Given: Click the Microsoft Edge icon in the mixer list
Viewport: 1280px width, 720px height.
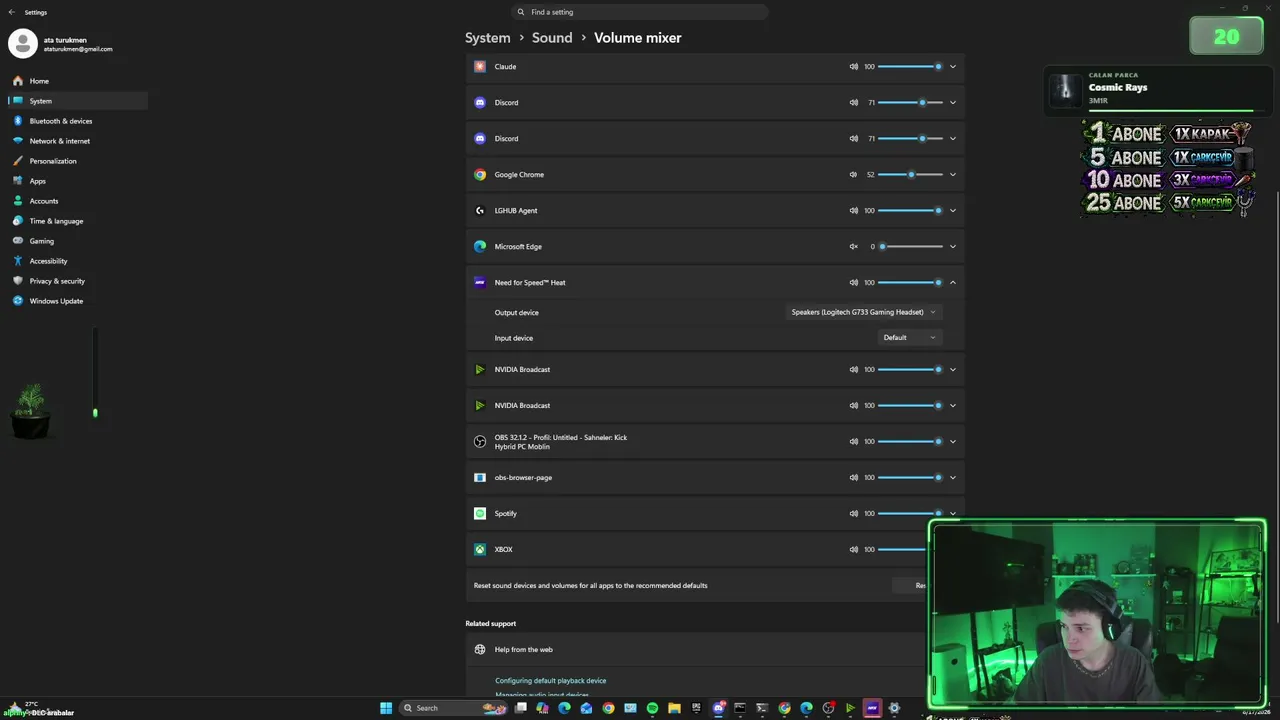Looking at the screenshot, I should 480,246.
